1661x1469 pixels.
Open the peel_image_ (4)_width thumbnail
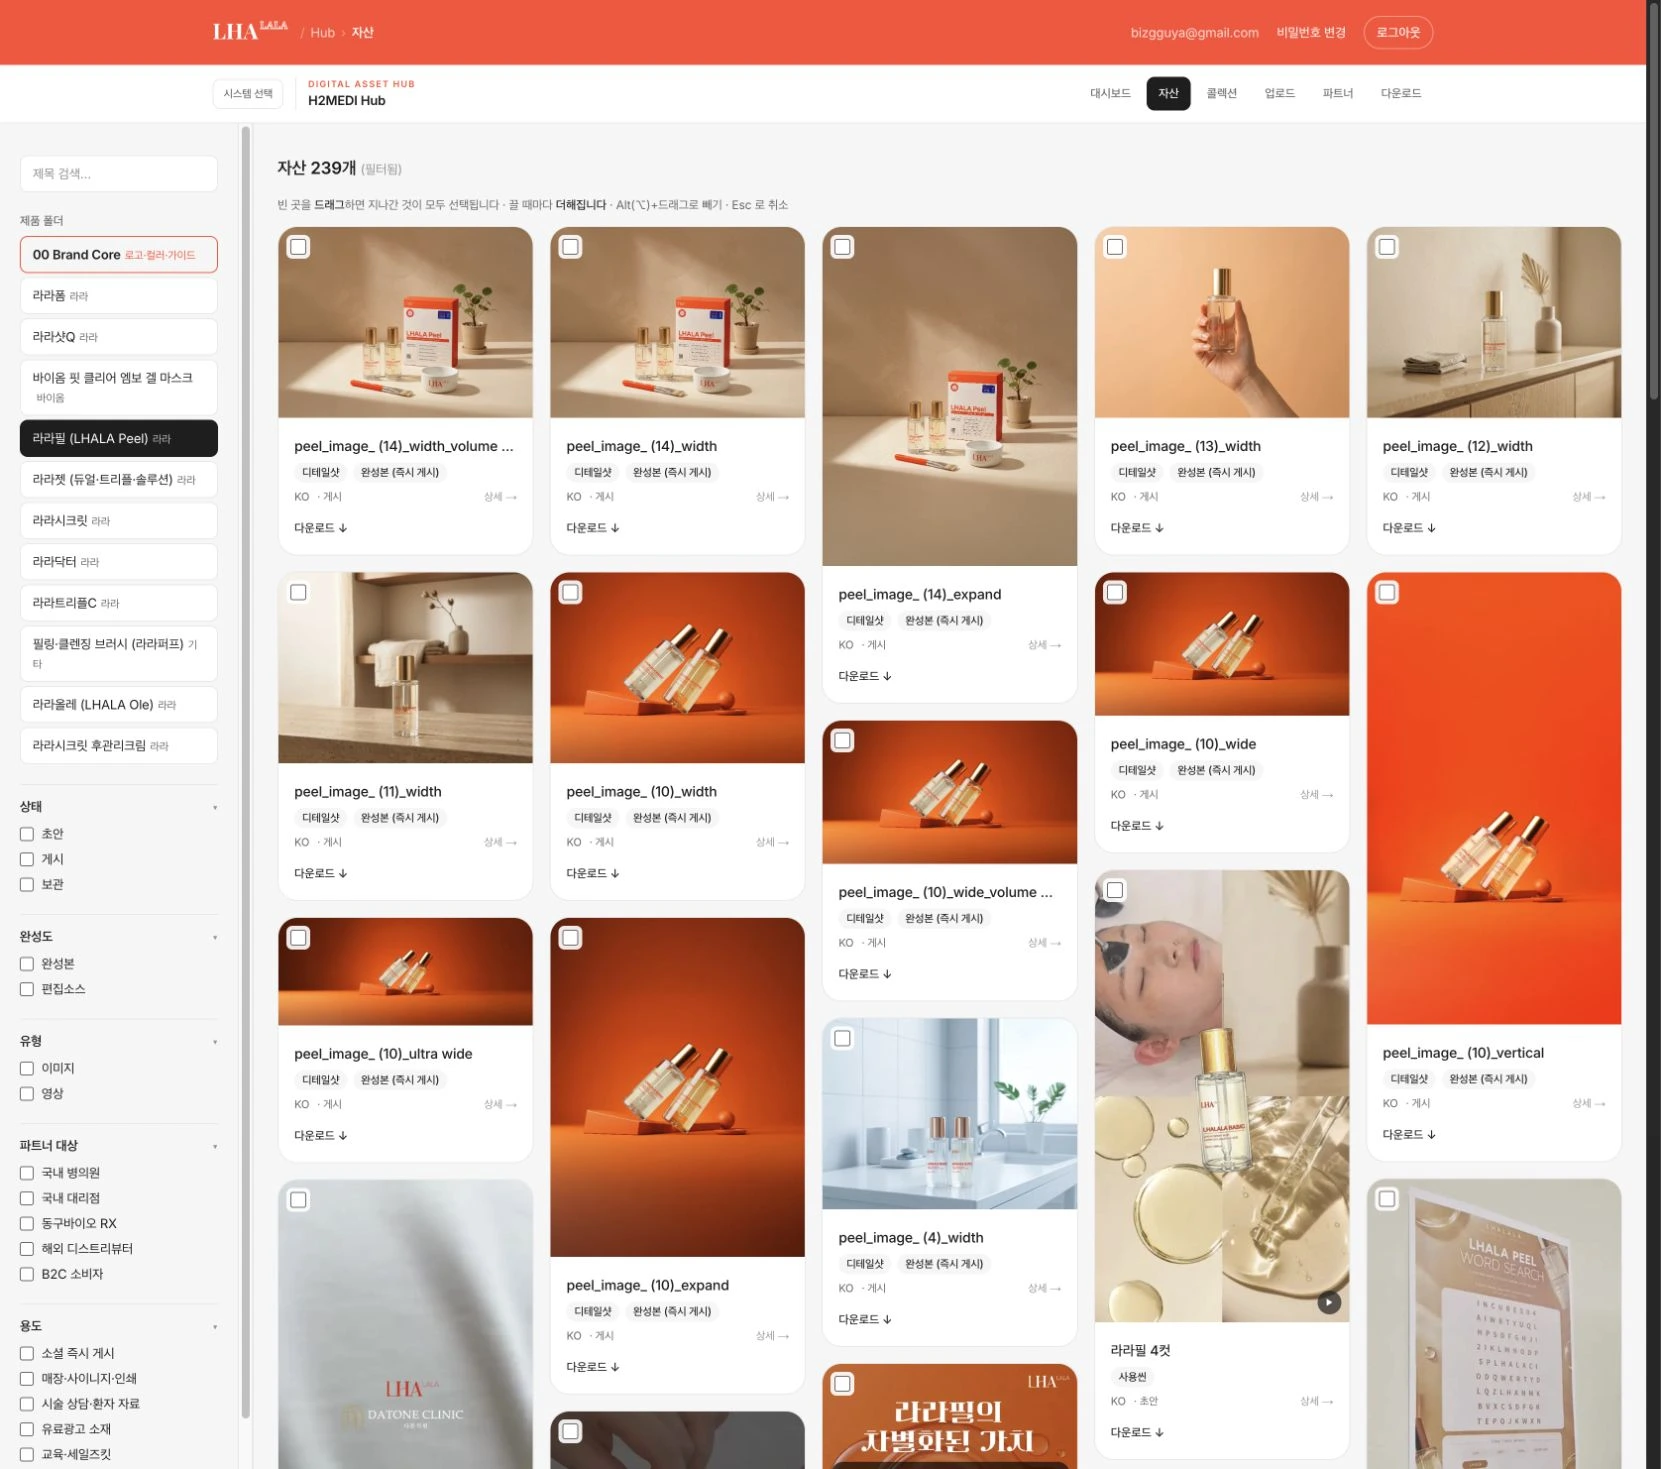tap(949, 1114)
